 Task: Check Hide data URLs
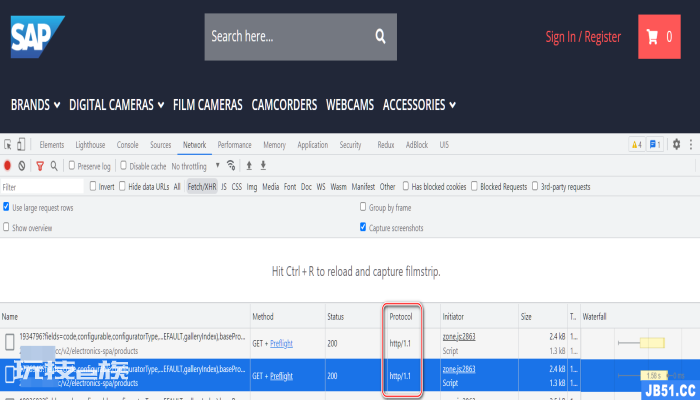coord(122,186)
